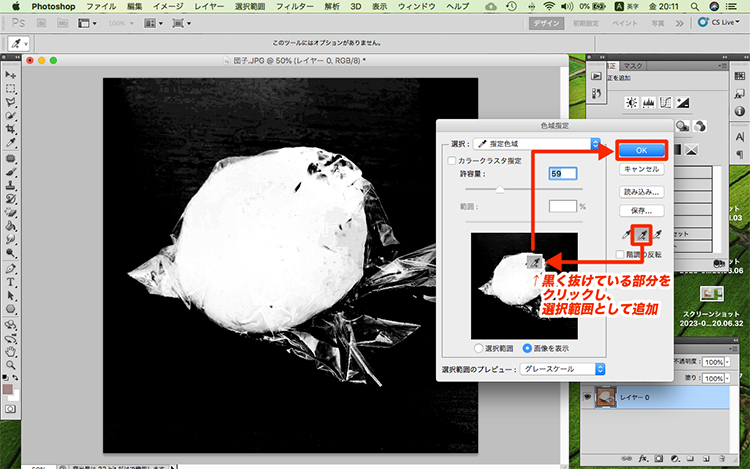Toggle Quick Mask mode
Viewport: 750px width, 469px height.
pyautogui.click(x=11, y=409)
